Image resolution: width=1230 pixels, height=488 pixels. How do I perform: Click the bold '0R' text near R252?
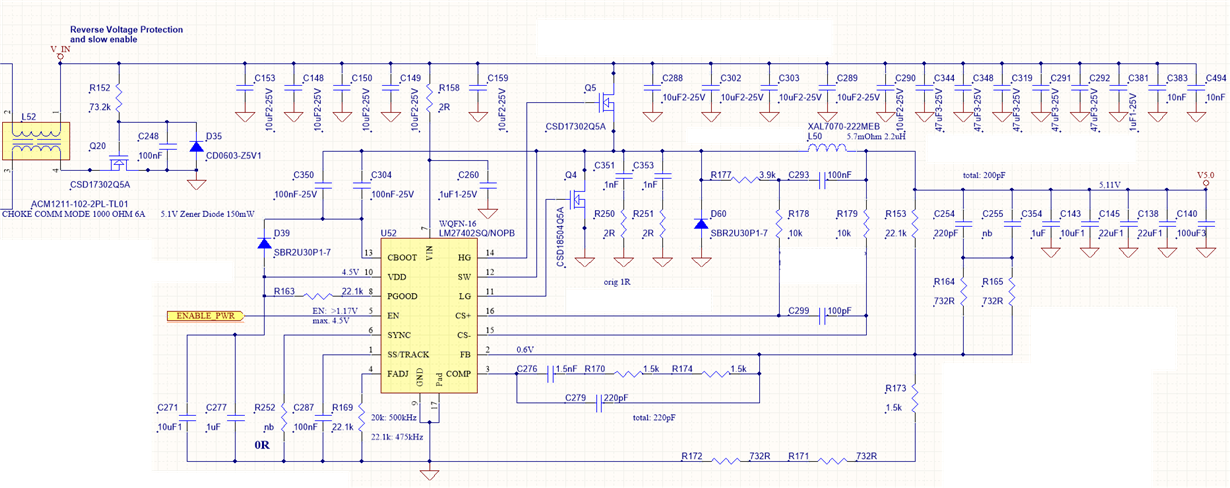tap(264, 444)
